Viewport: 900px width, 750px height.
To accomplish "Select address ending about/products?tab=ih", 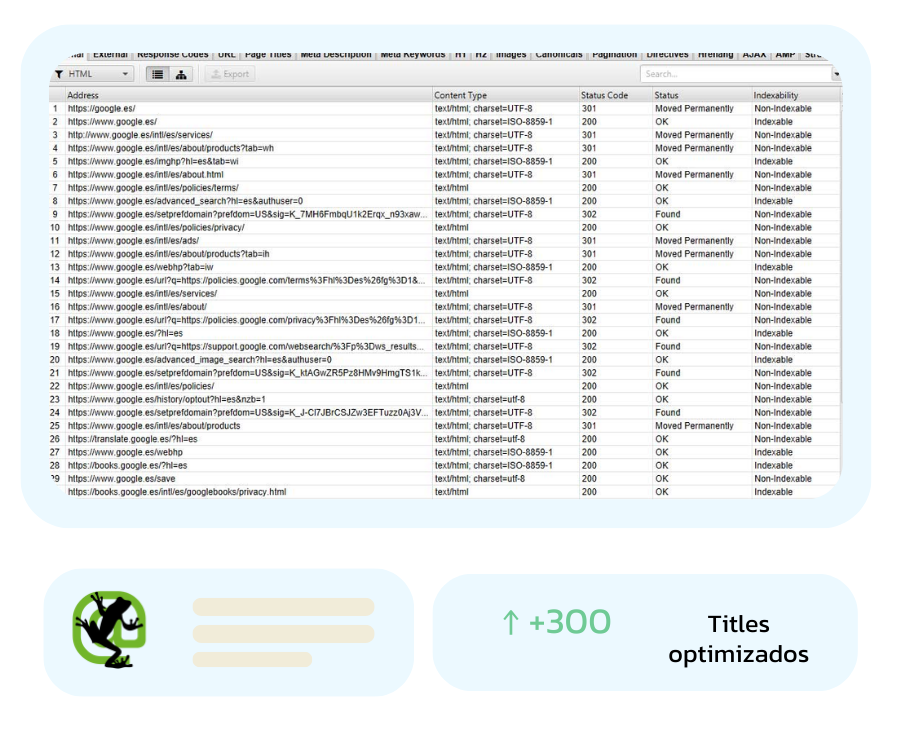I will [x=168, y=254].
